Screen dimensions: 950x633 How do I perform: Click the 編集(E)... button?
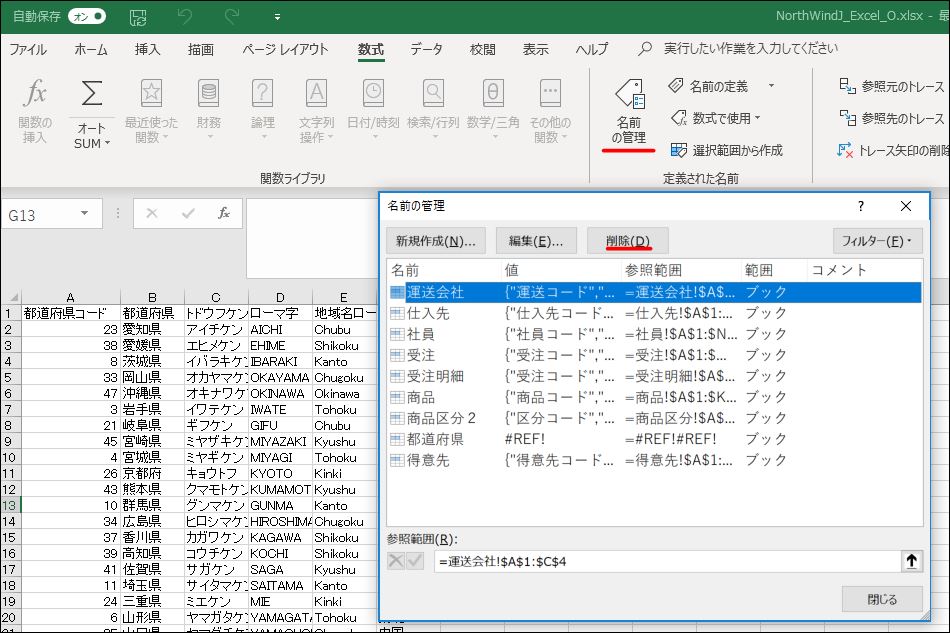536,241
